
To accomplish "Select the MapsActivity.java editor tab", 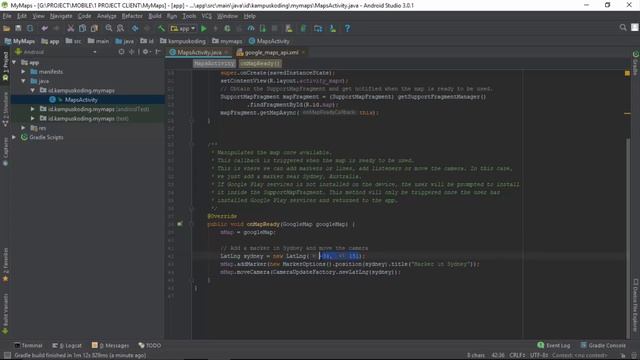I will [199, 52].
